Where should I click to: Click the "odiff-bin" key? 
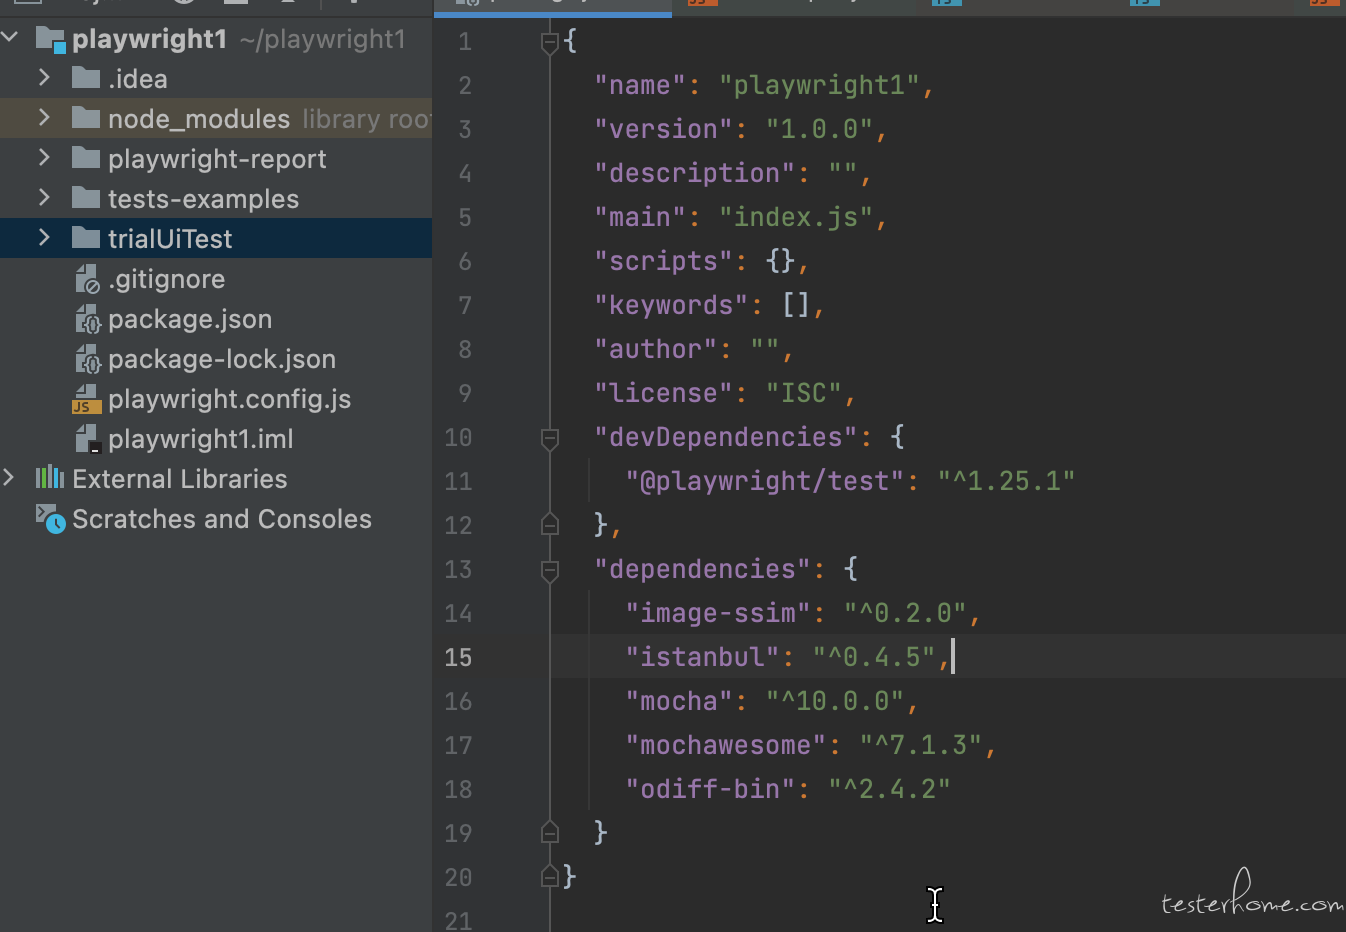[710, 789]
